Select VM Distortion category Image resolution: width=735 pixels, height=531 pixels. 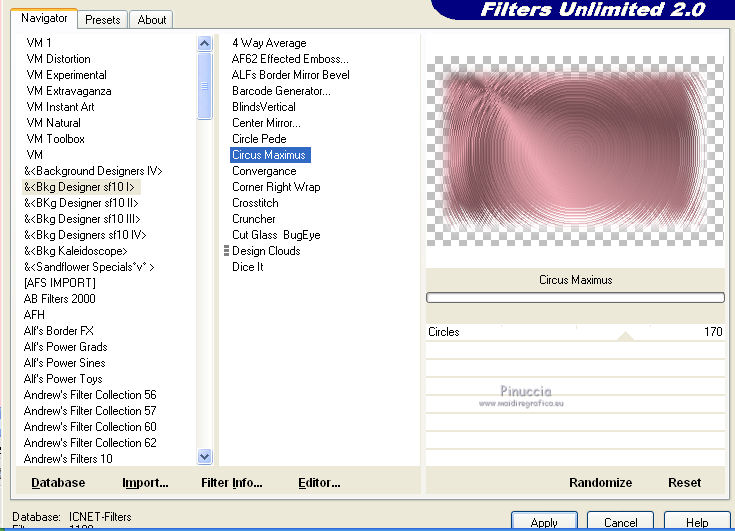(x=59, y=59)
